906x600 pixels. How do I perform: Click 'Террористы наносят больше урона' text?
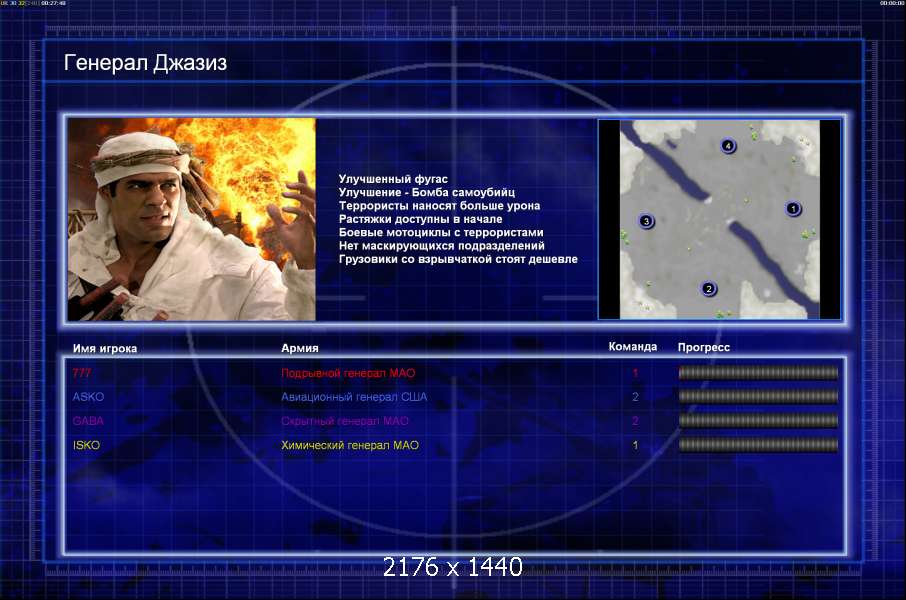[439, 206]
